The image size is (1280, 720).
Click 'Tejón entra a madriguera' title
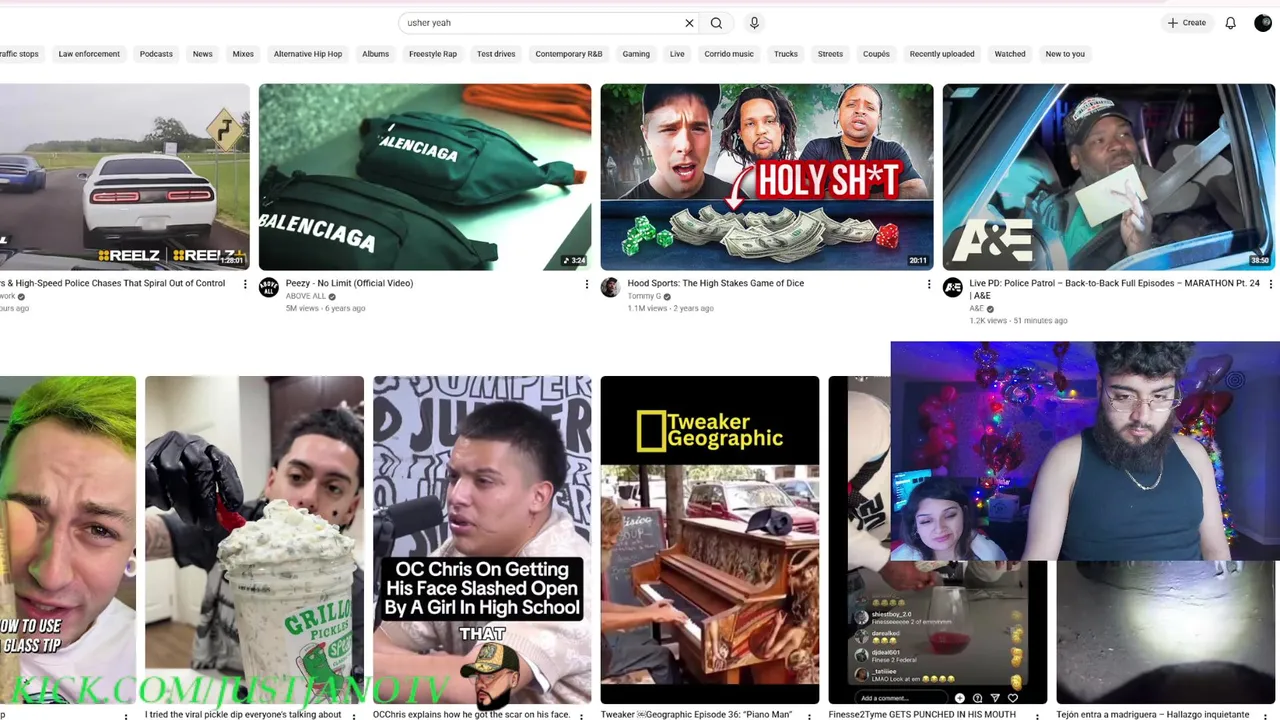1153,715
